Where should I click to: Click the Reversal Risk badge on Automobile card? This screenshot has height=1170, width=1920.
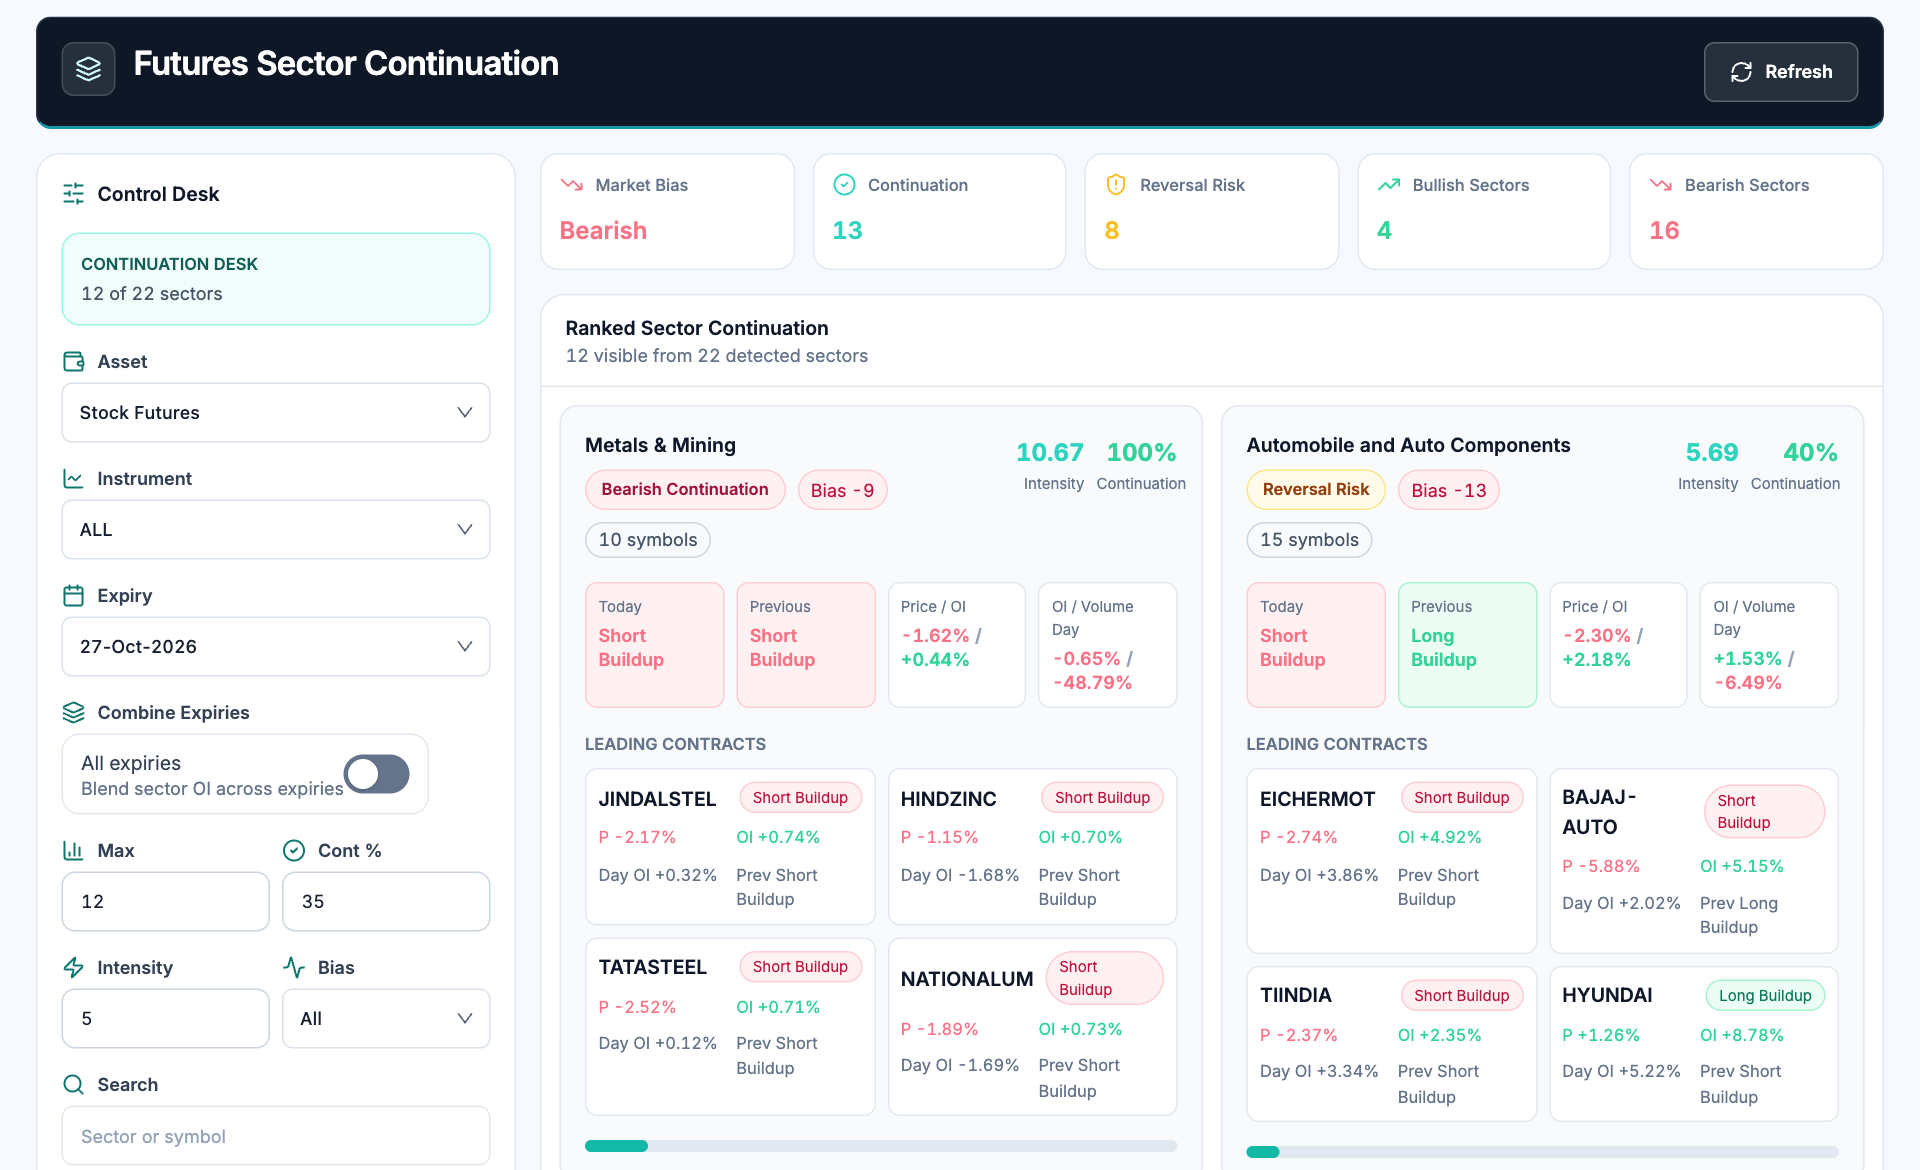(x=1316, y=489)
